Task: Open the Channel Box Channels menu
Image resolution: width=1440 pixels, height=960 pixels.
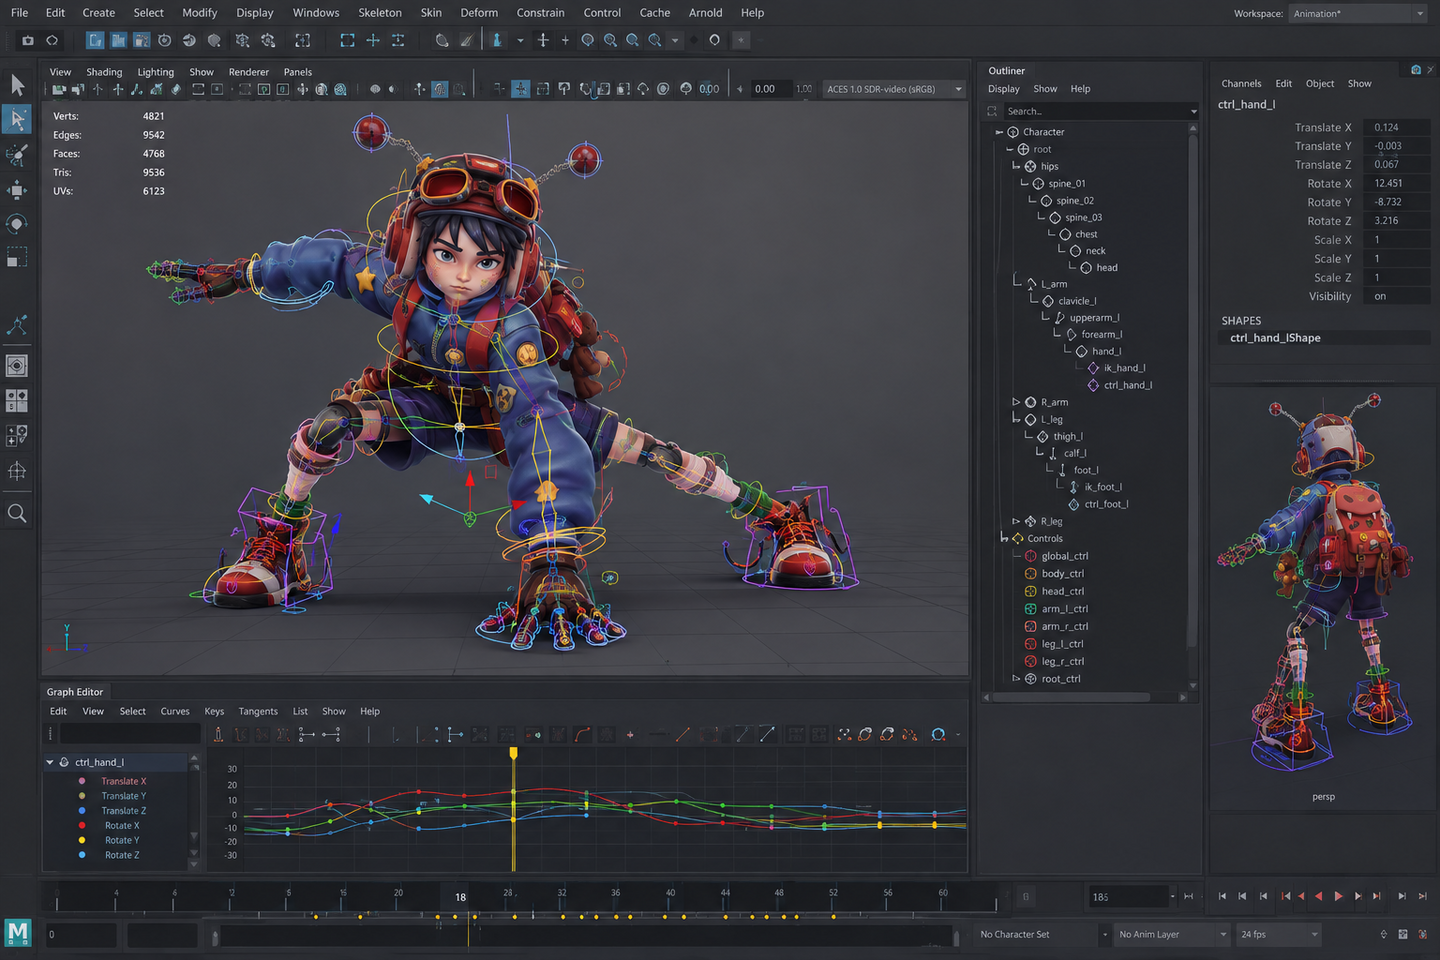Action: 1241,84
